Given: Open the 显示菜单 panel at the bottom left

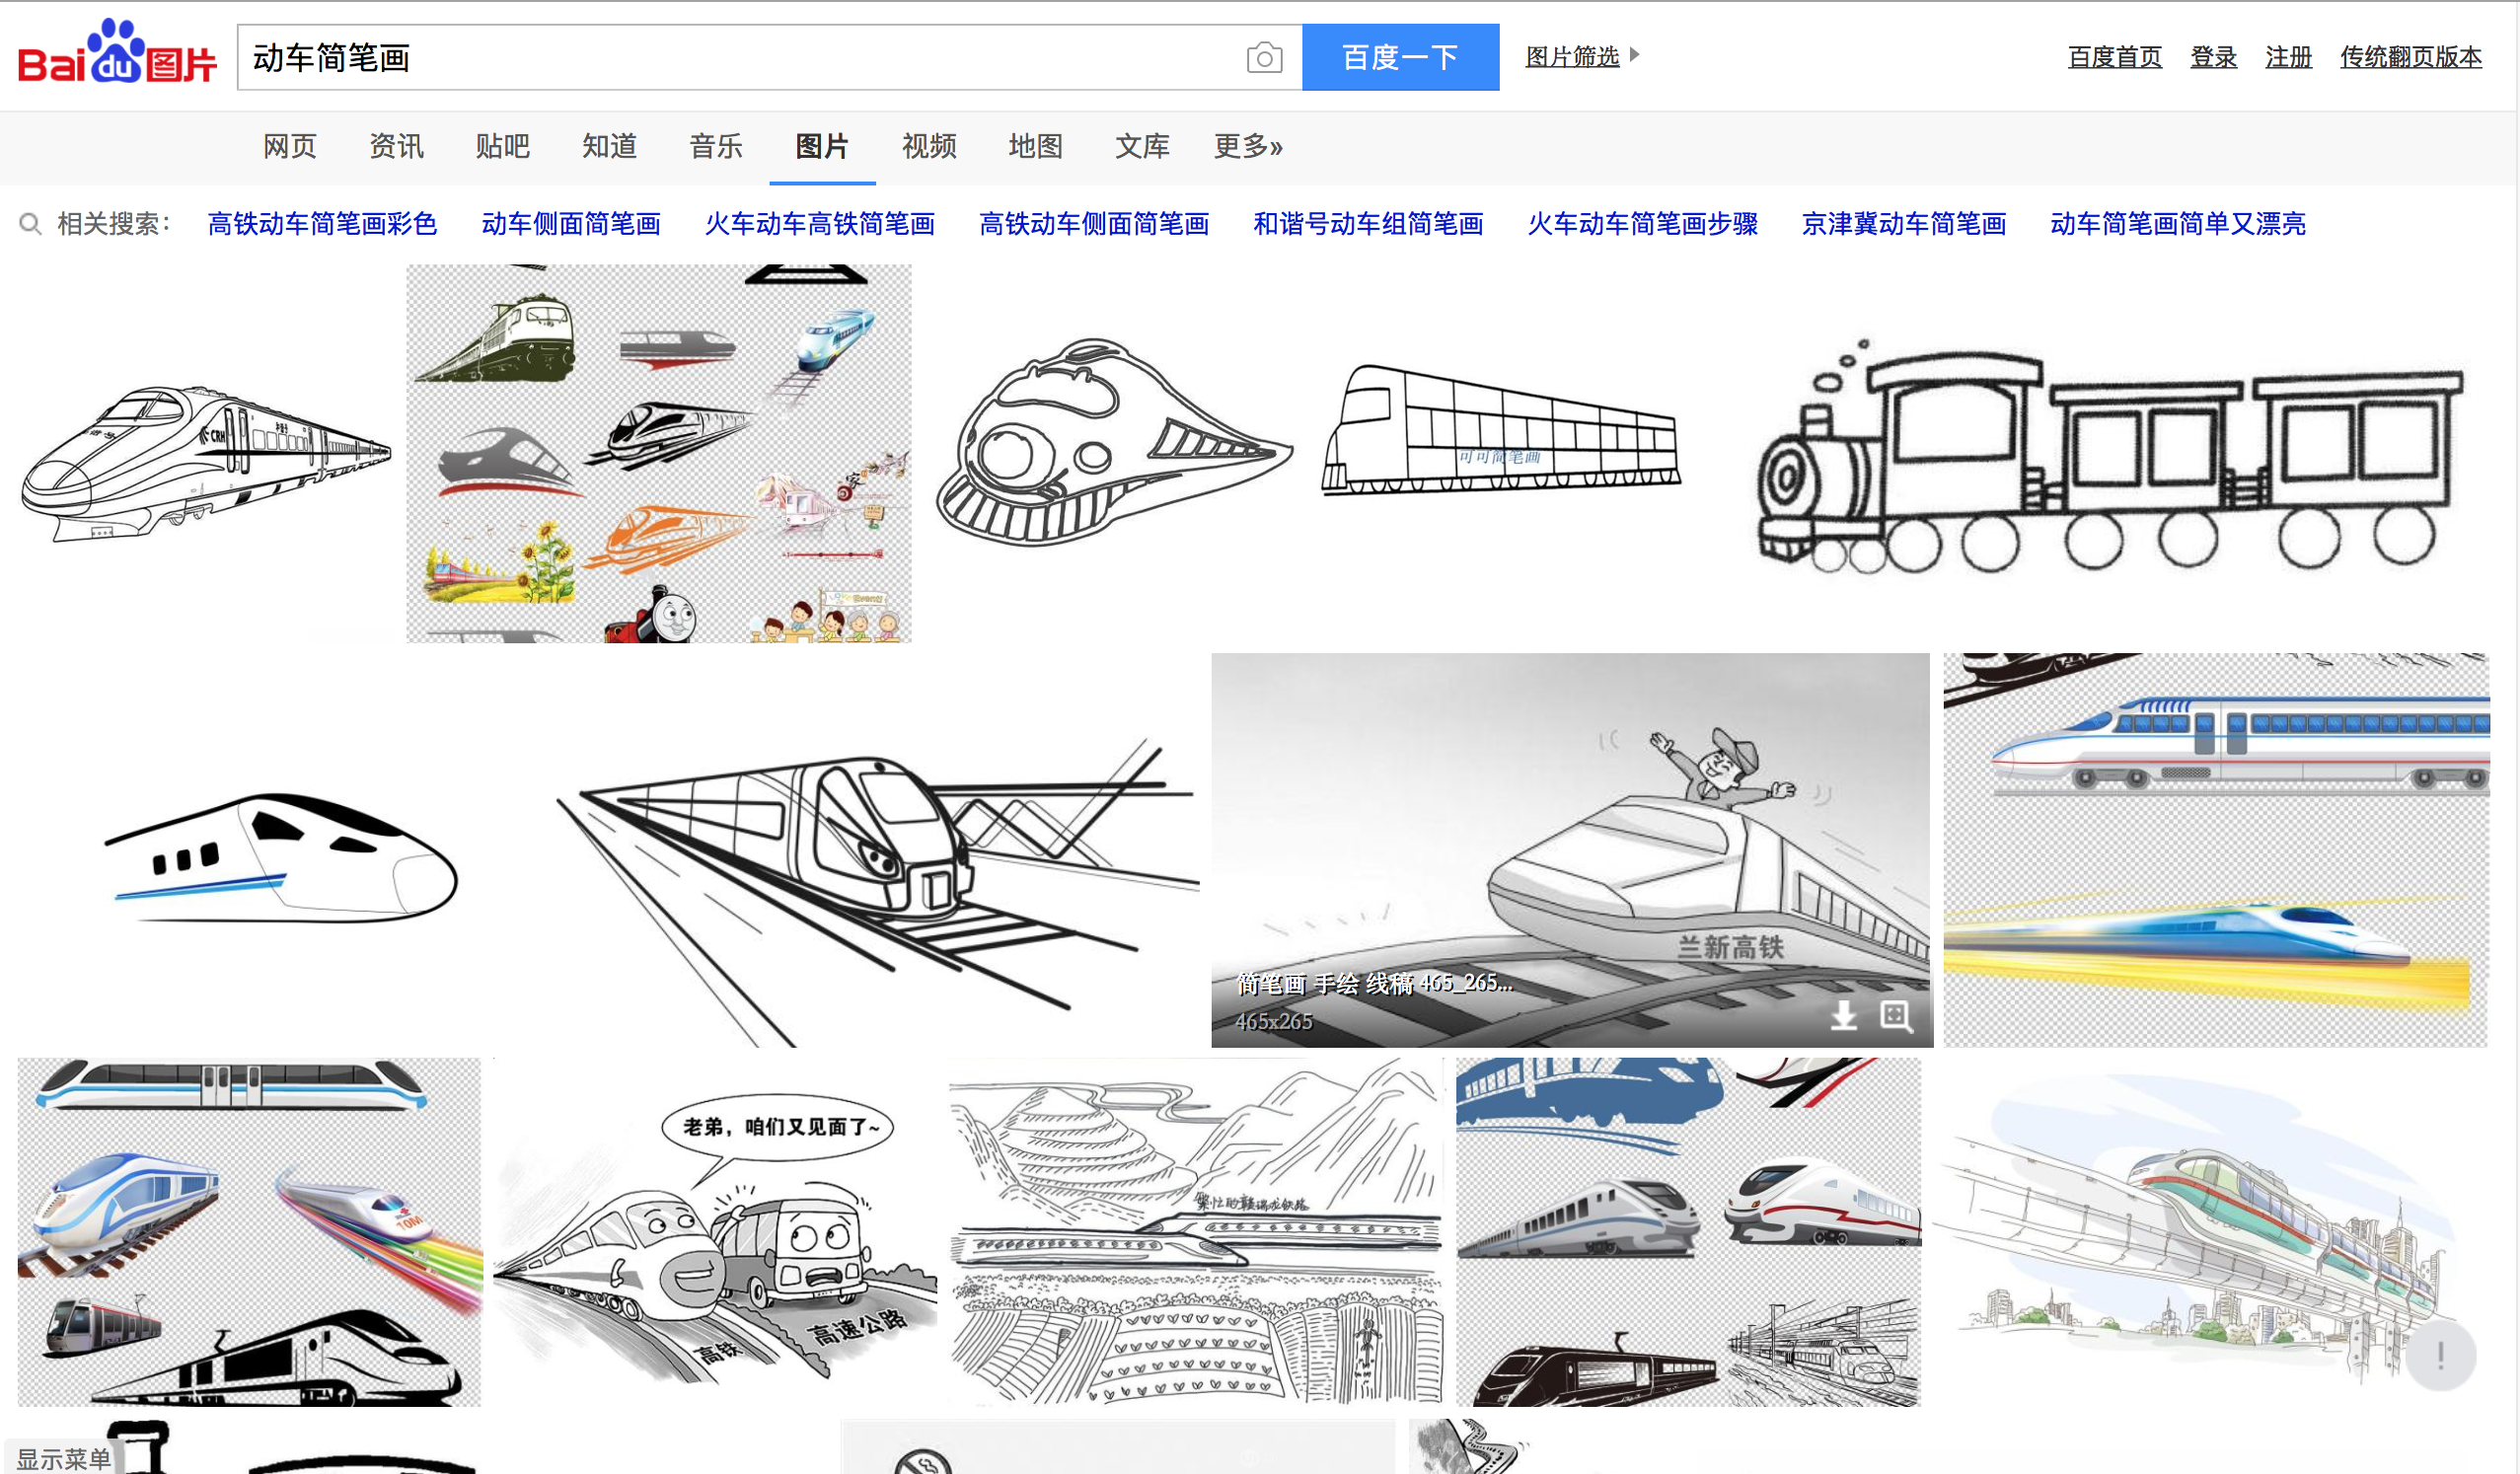Looking at the screenshot, I should (x=63, y=1458).
